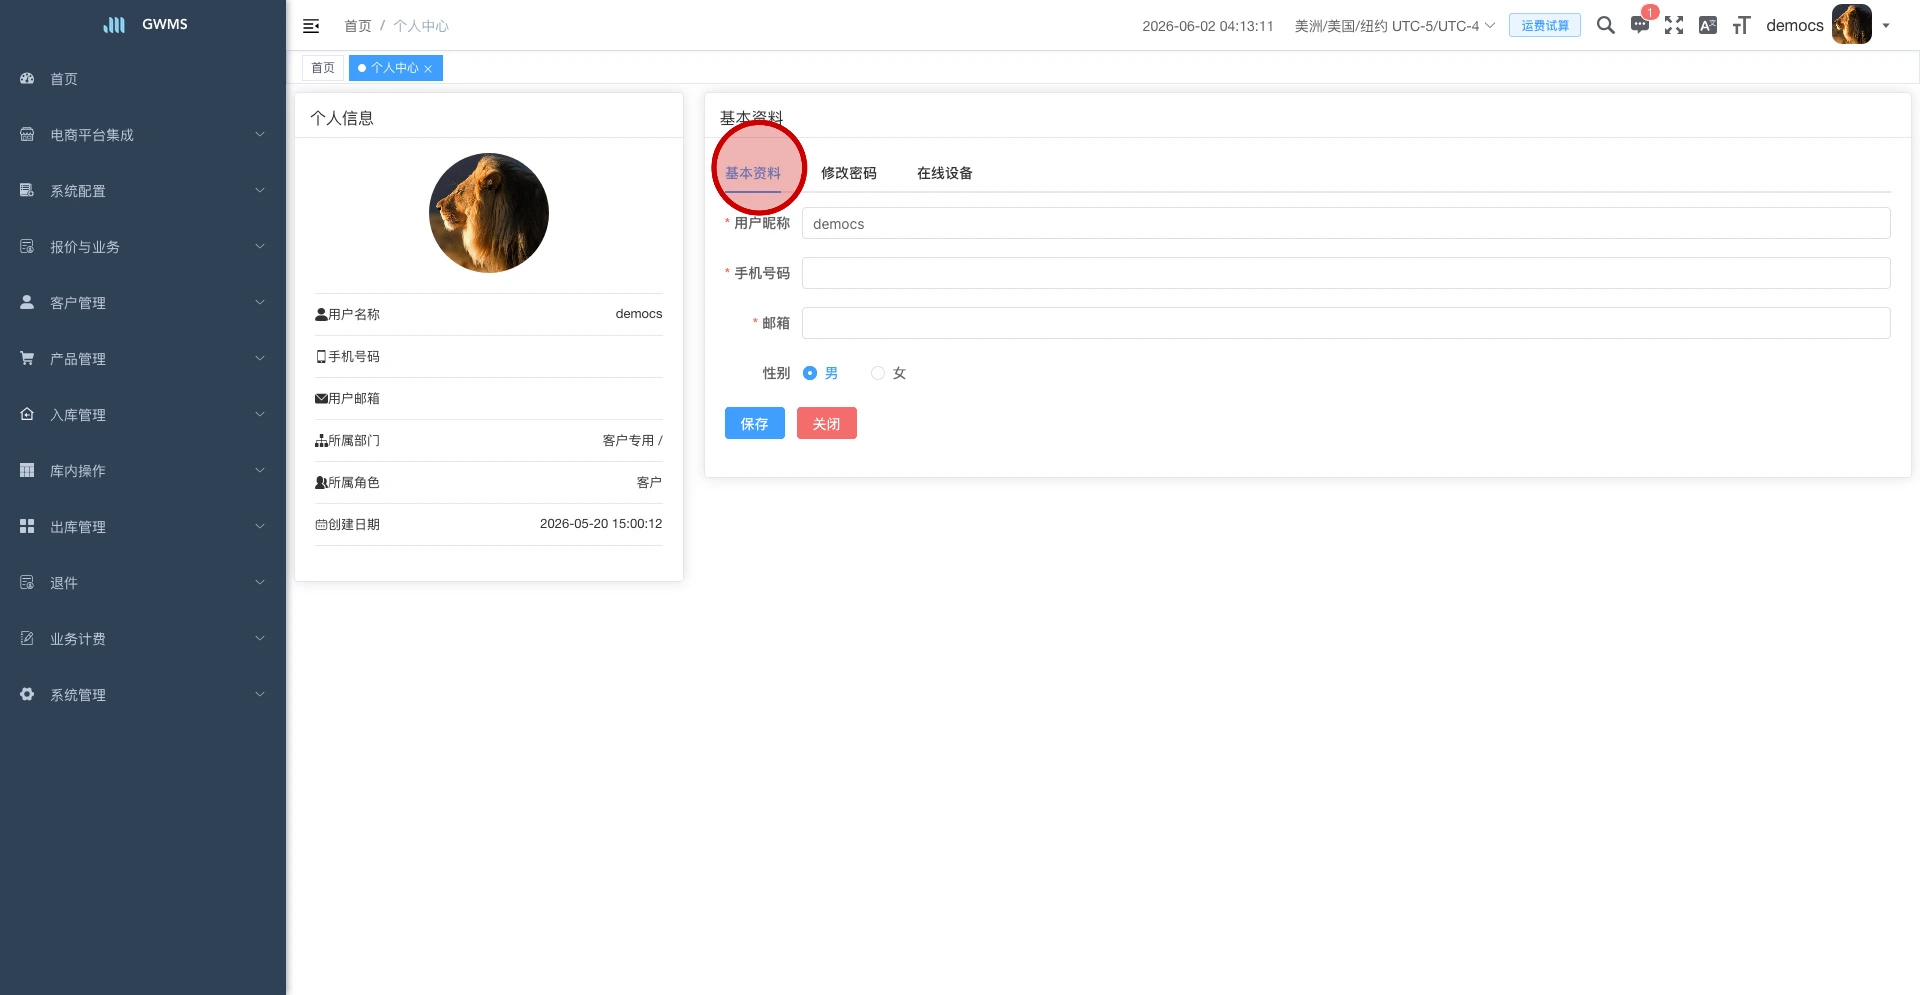Screen dimensions: 1920x995
Task: Toggle fullscreen mode icon
Action: click(x=1673, y=25)
